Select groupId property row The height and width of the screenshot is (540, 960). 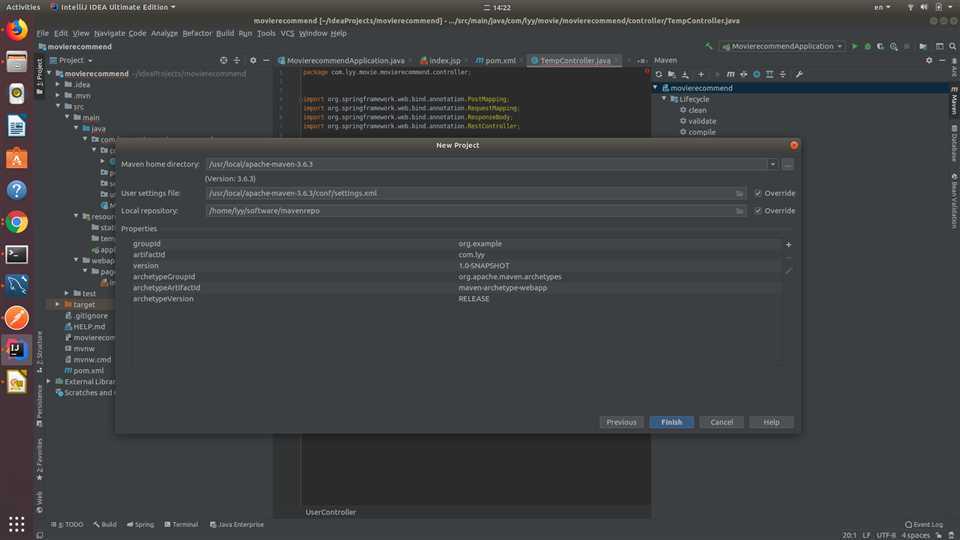coord(456,244)
